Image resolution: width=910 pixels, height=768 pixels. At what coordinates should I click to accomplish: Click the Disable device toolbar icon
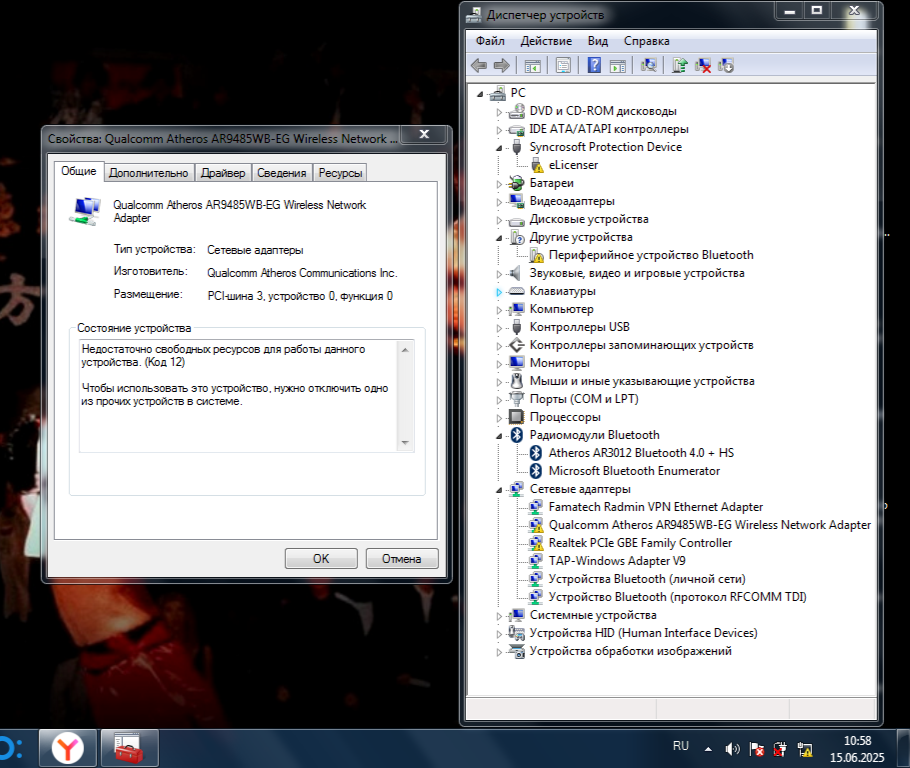726,66
